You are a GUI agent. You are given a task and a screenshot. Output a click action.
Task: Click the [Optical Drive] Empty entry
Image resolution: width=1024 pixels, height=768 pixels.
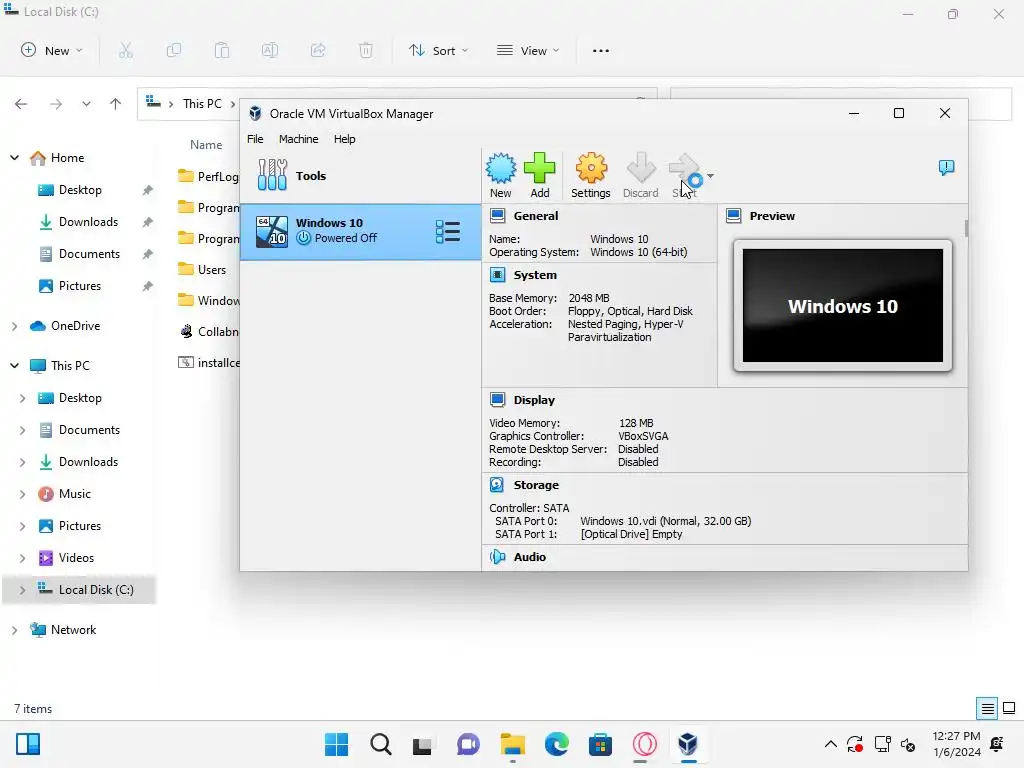(632, 534)
